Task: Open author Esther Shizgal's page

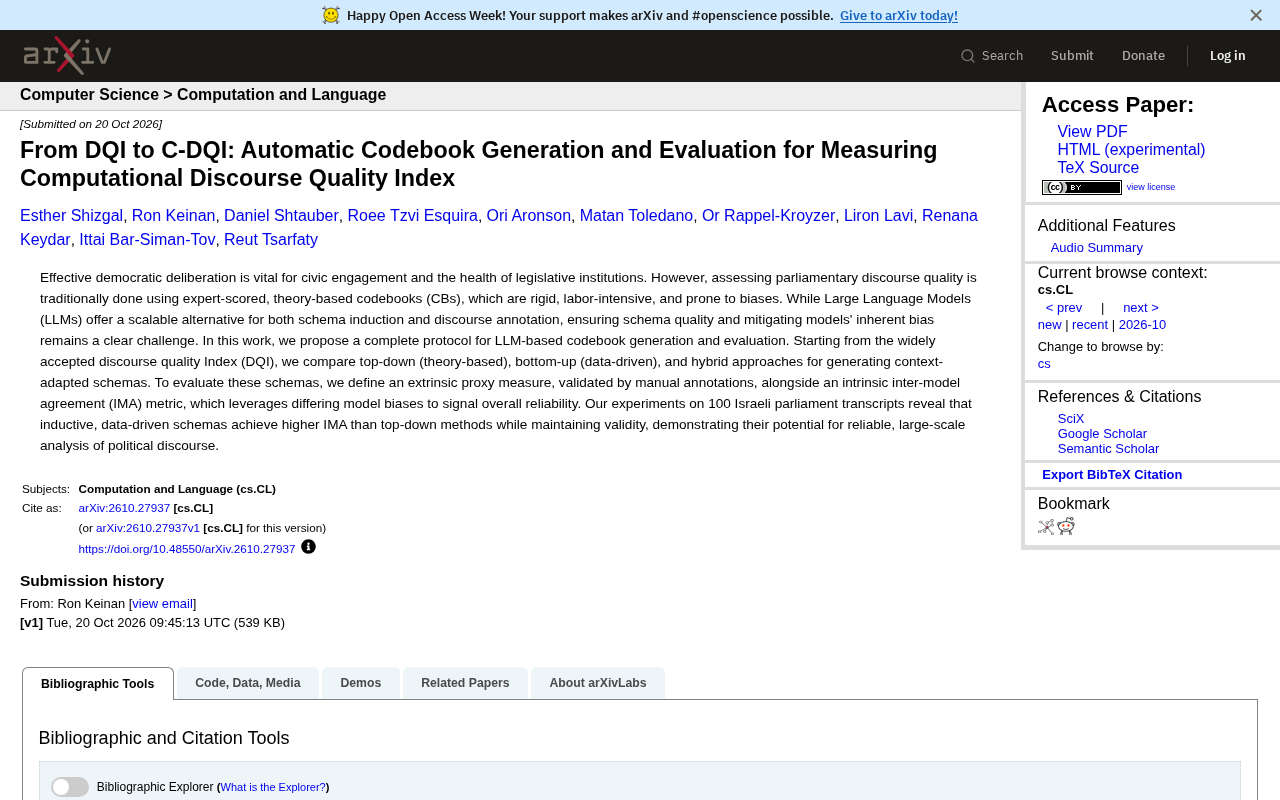Action: (71, 216)
